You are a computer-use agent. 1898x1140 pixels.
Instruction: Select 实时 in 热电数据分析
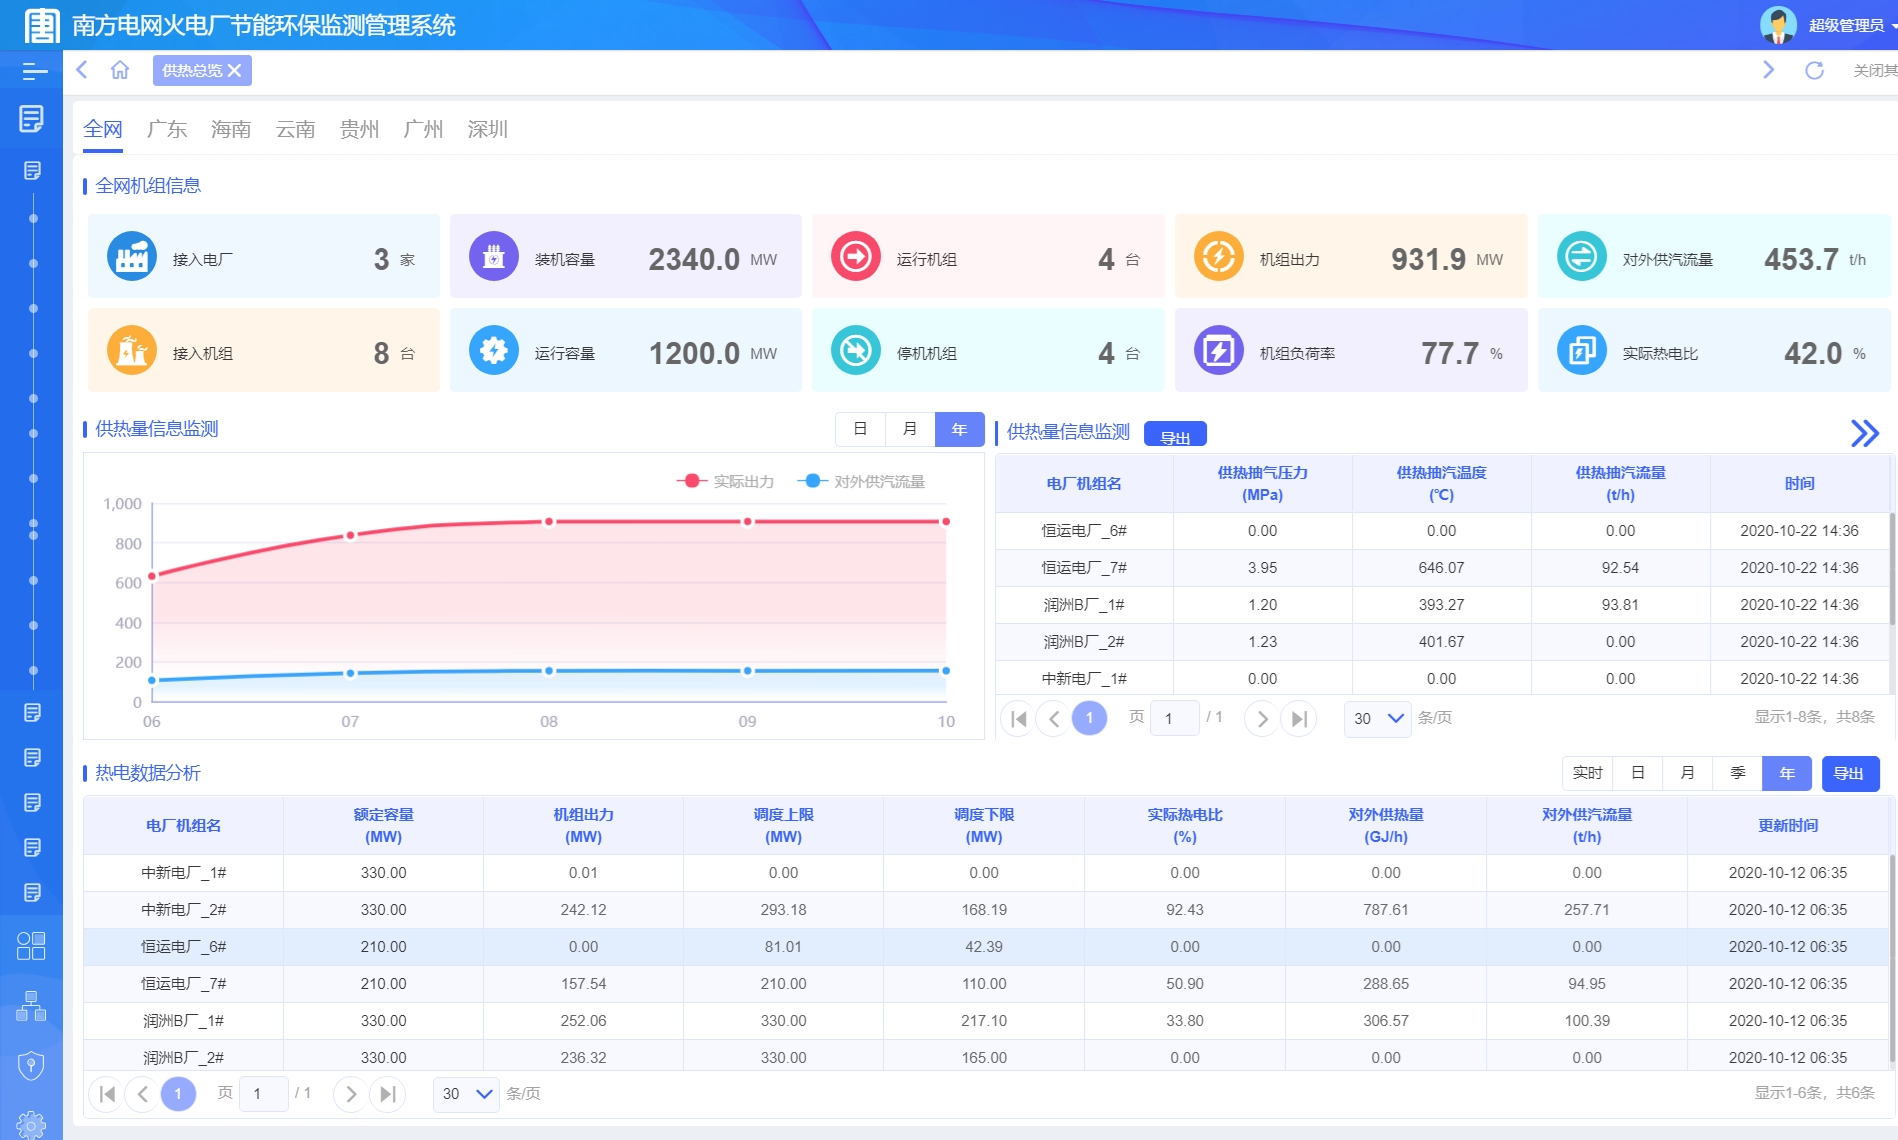(1587, 773)
